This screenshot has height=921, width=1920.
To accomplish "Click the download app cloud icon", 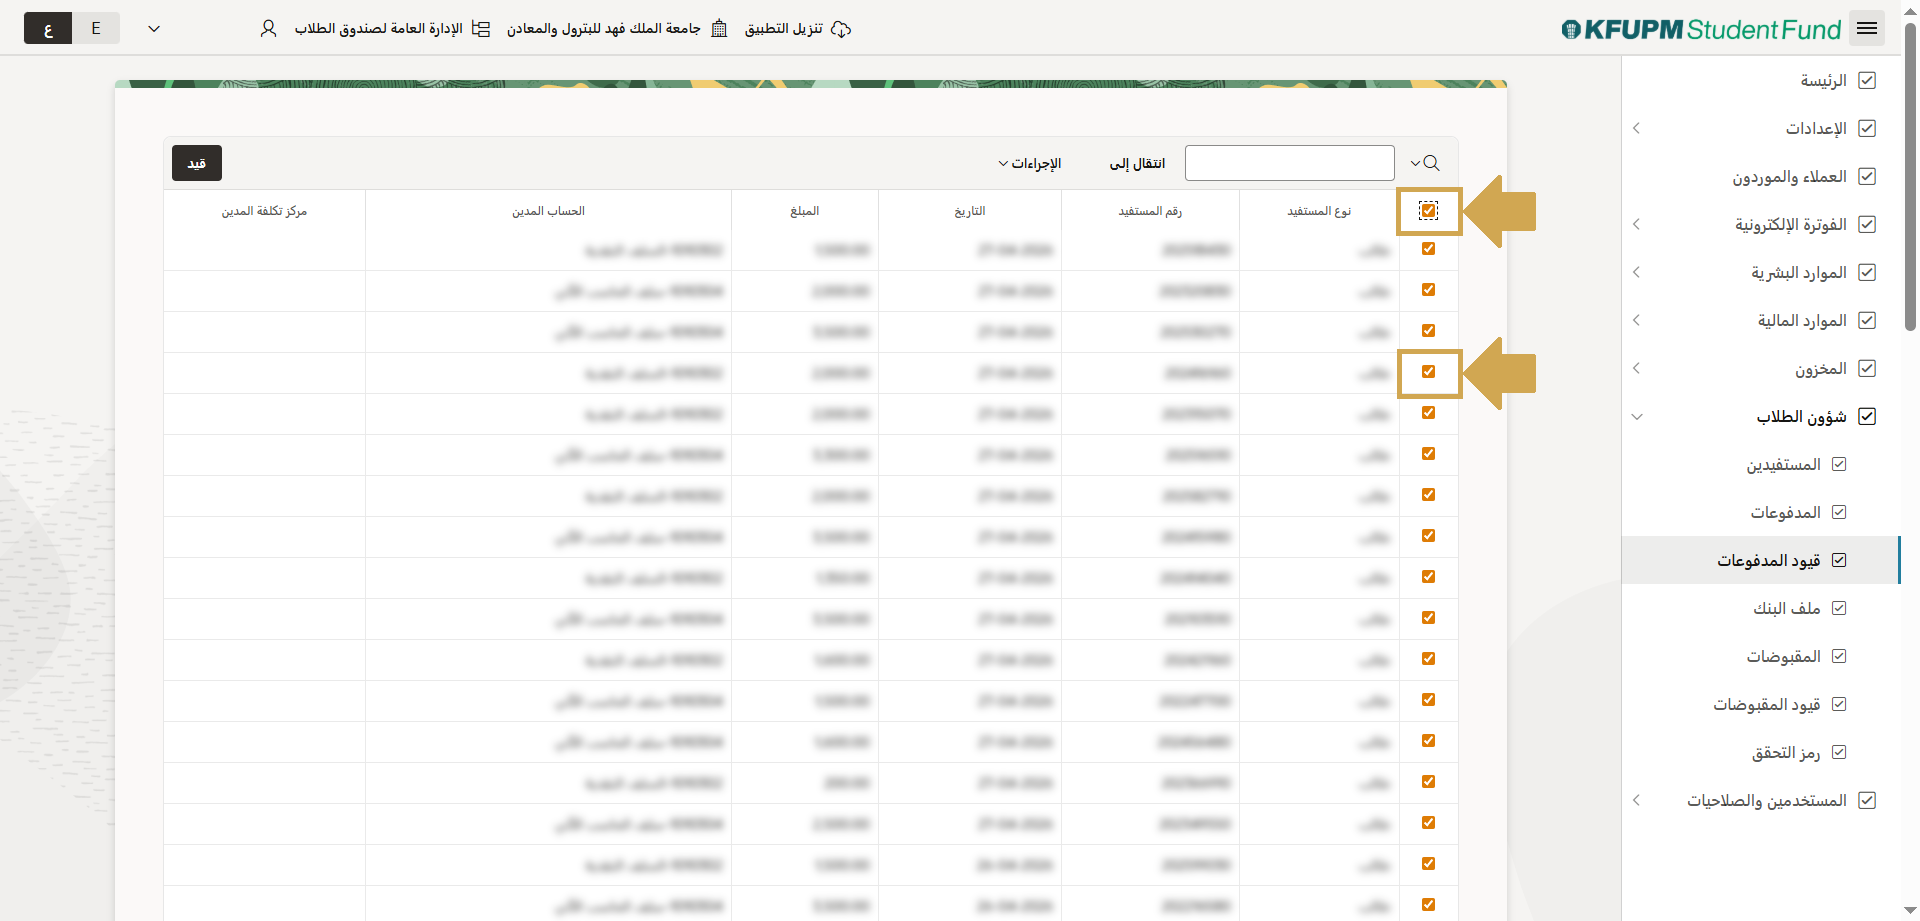I will [841, 29].
